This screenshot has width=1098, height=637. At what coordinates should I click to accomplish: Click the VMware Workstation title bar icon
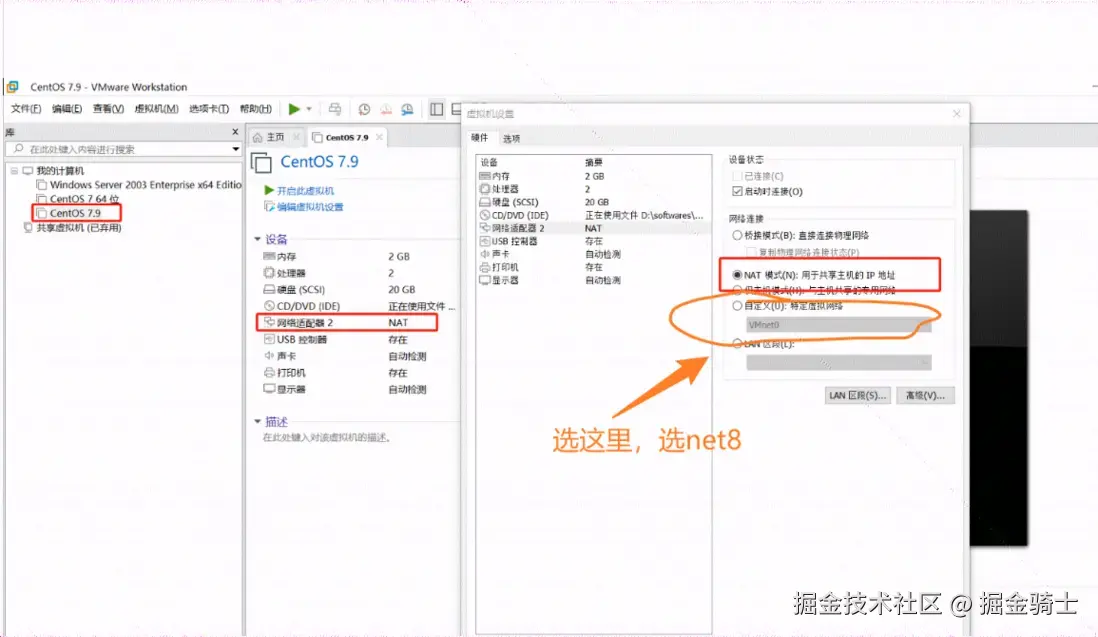pyautogui.click(x=13, y=87)
